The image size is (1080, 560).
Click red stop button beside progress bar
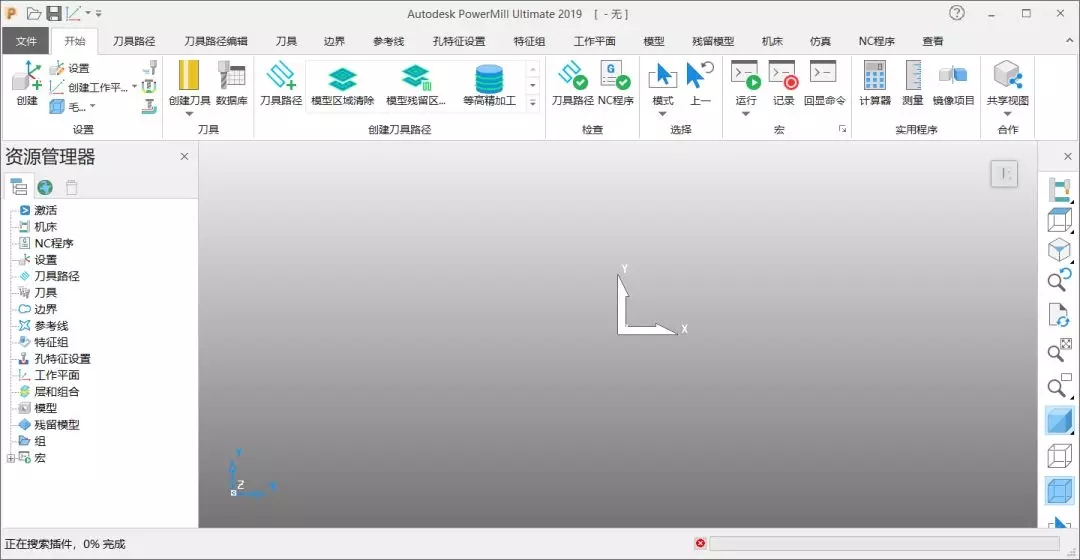pyautogui.click(x=700, y=543)
